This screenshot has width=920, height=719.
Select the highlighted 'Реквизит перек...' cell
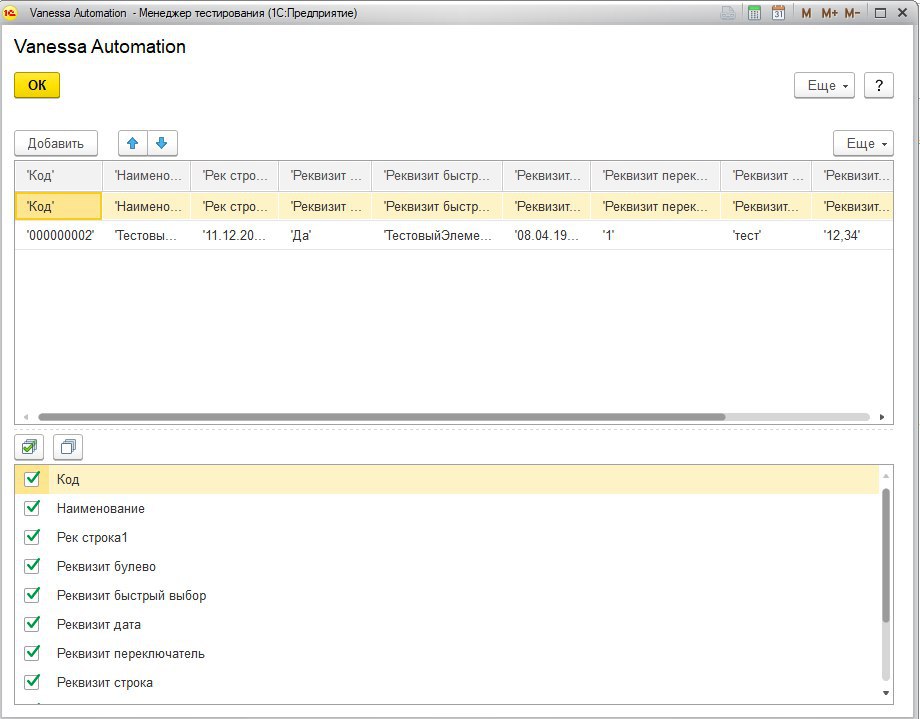click(655, 206)
